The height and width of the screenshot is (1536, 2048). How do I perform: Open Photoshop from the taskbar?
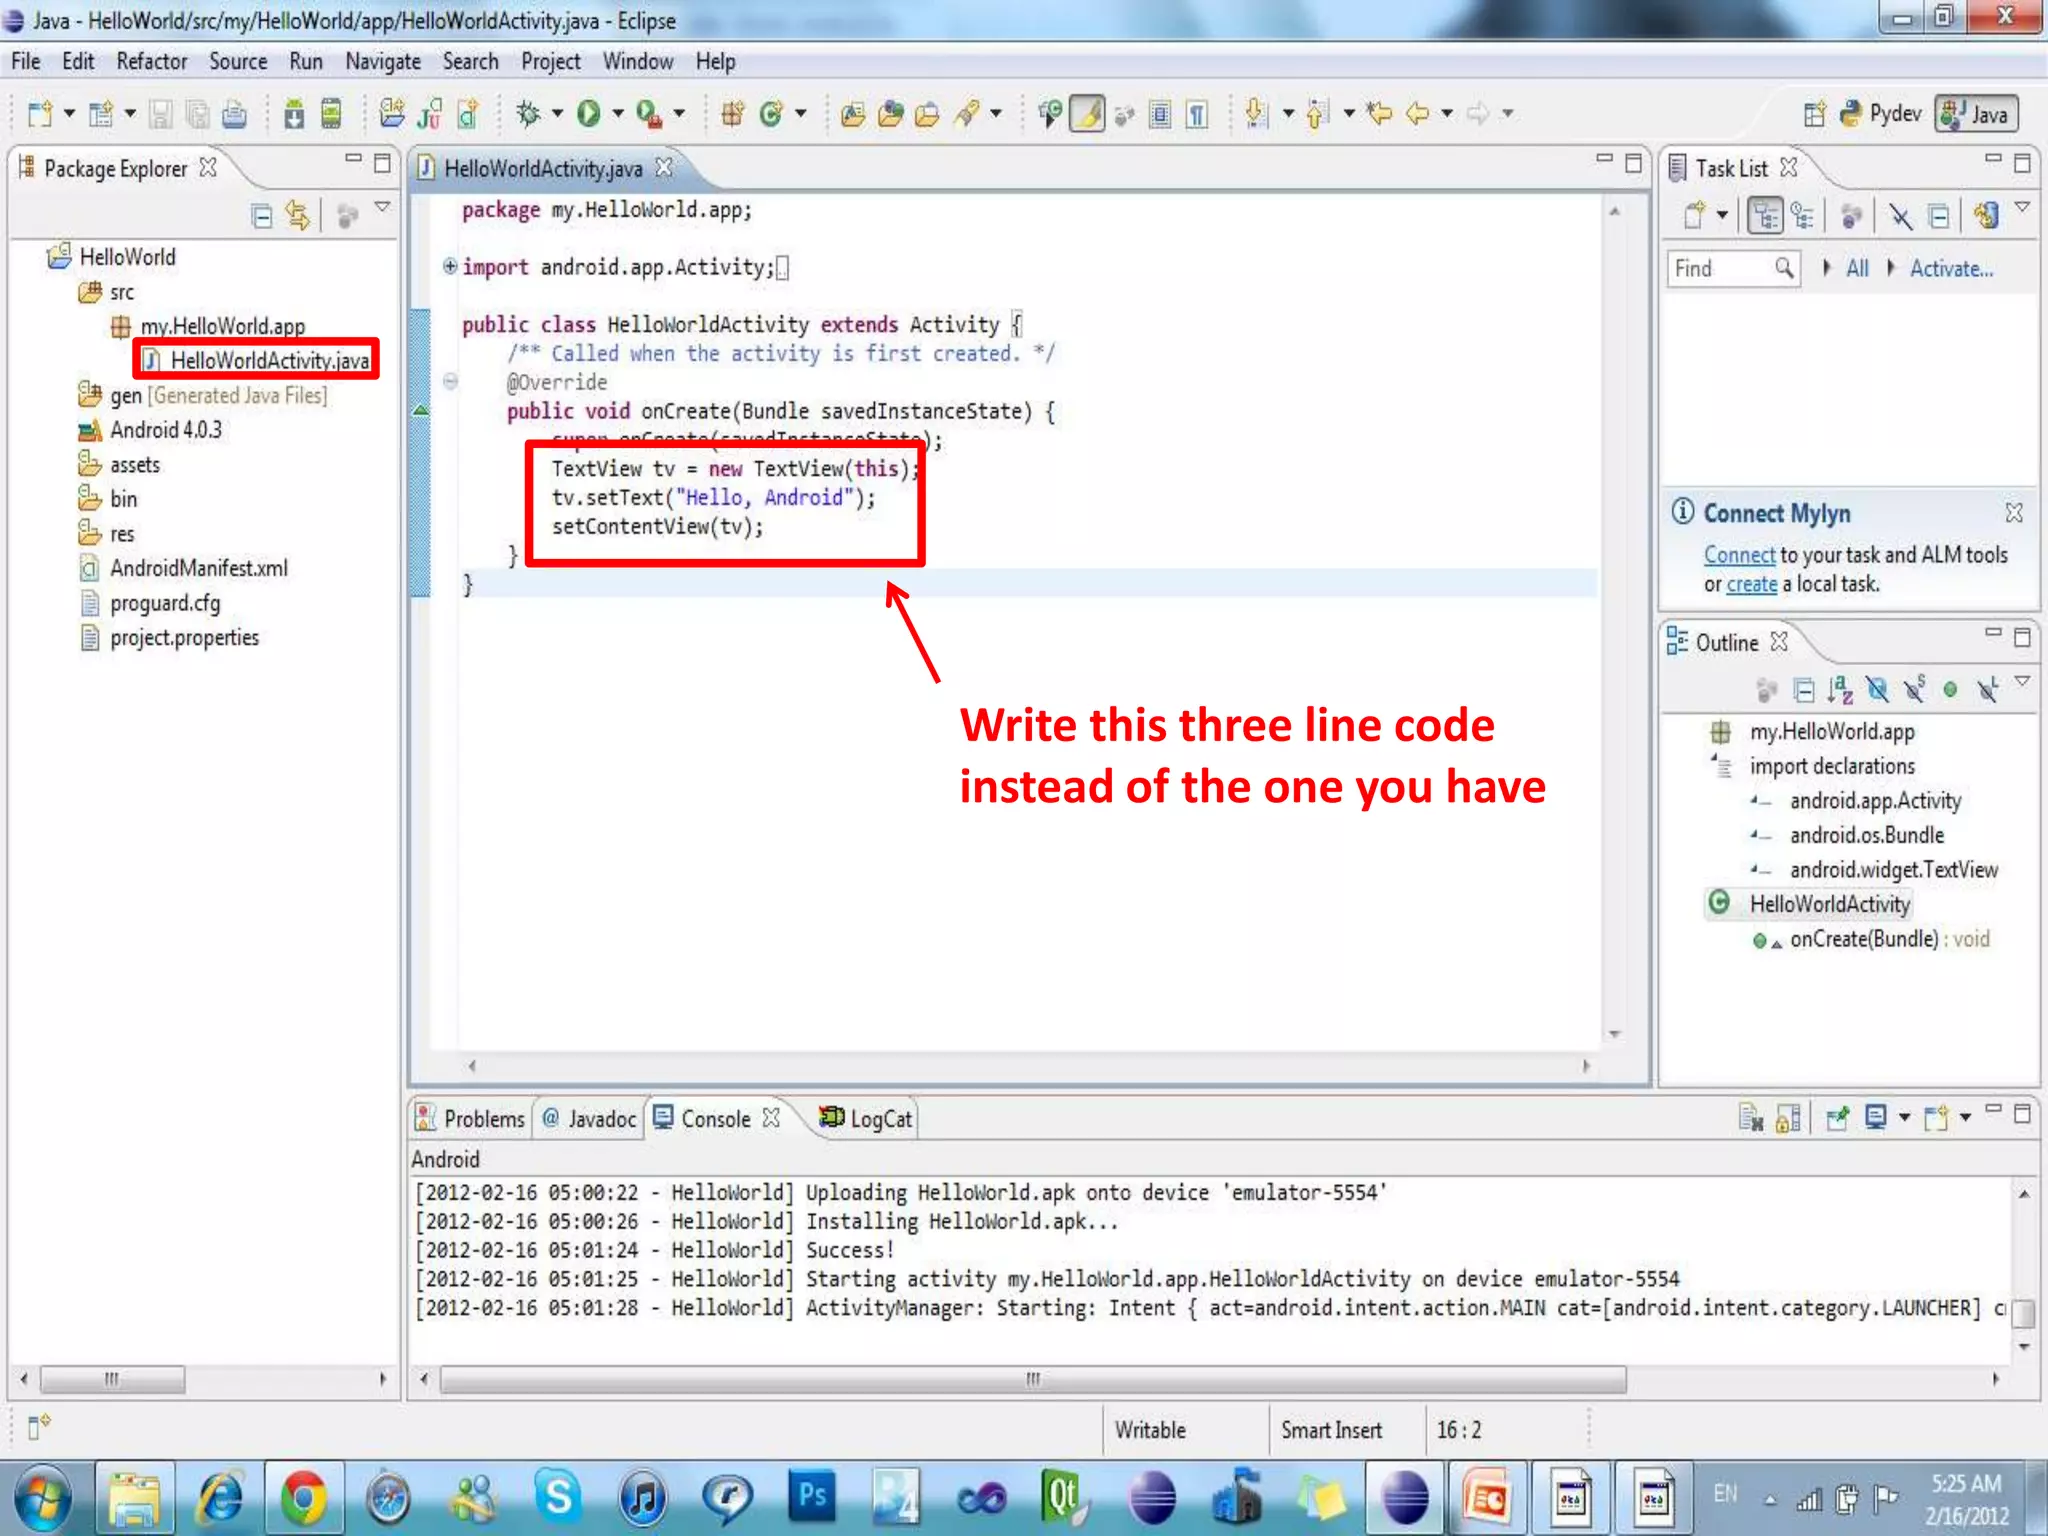812,1498
